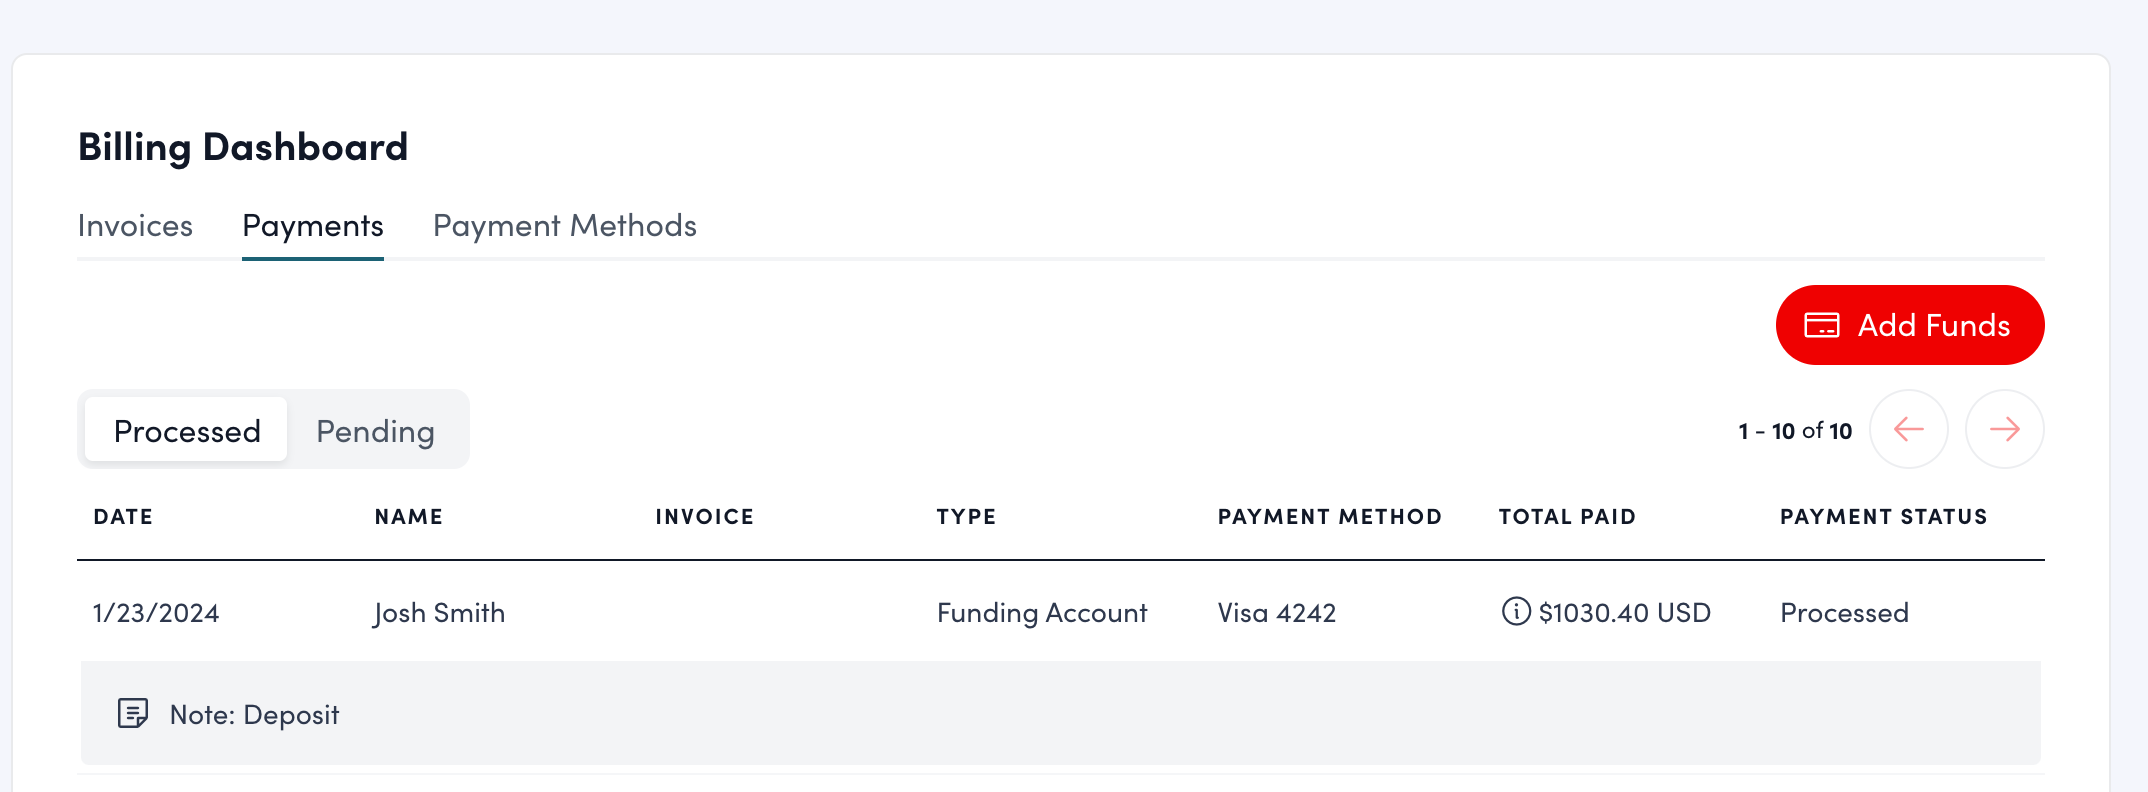Click the '1 - 10 of 10' pagination label

point(1795,430)
